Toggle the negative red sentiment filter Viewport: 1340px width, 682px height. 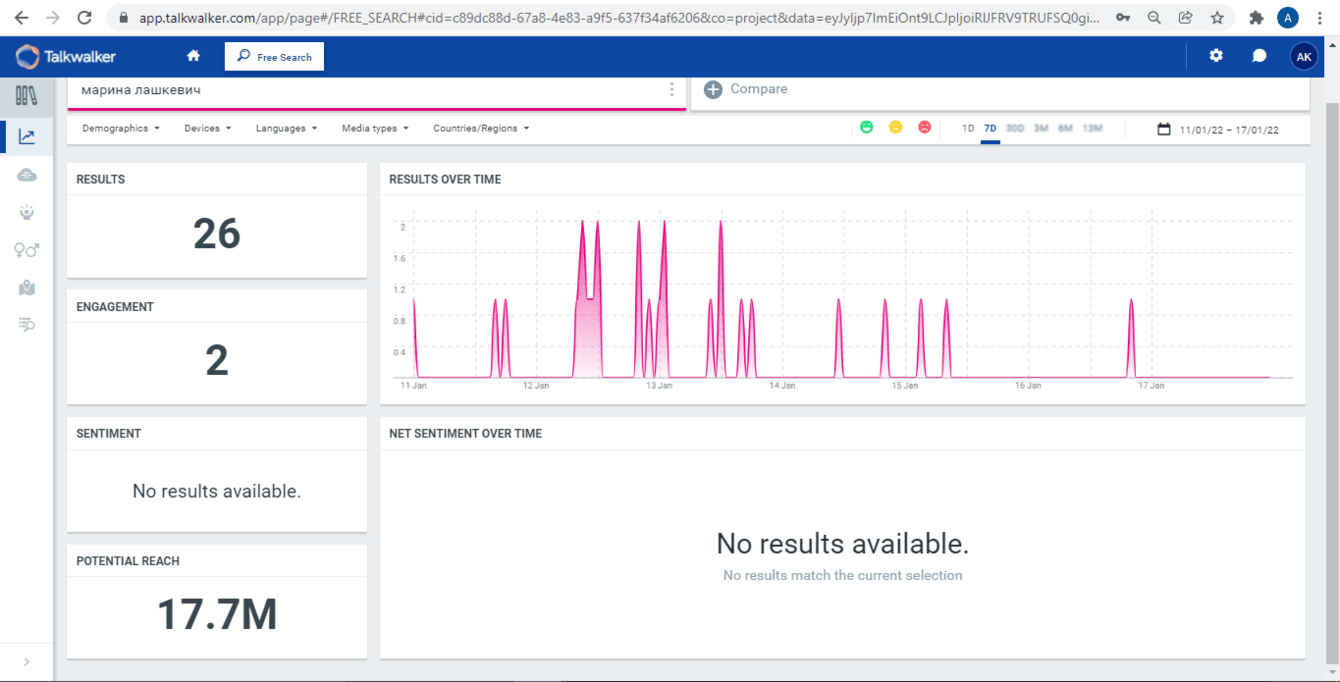coord(925,127)
